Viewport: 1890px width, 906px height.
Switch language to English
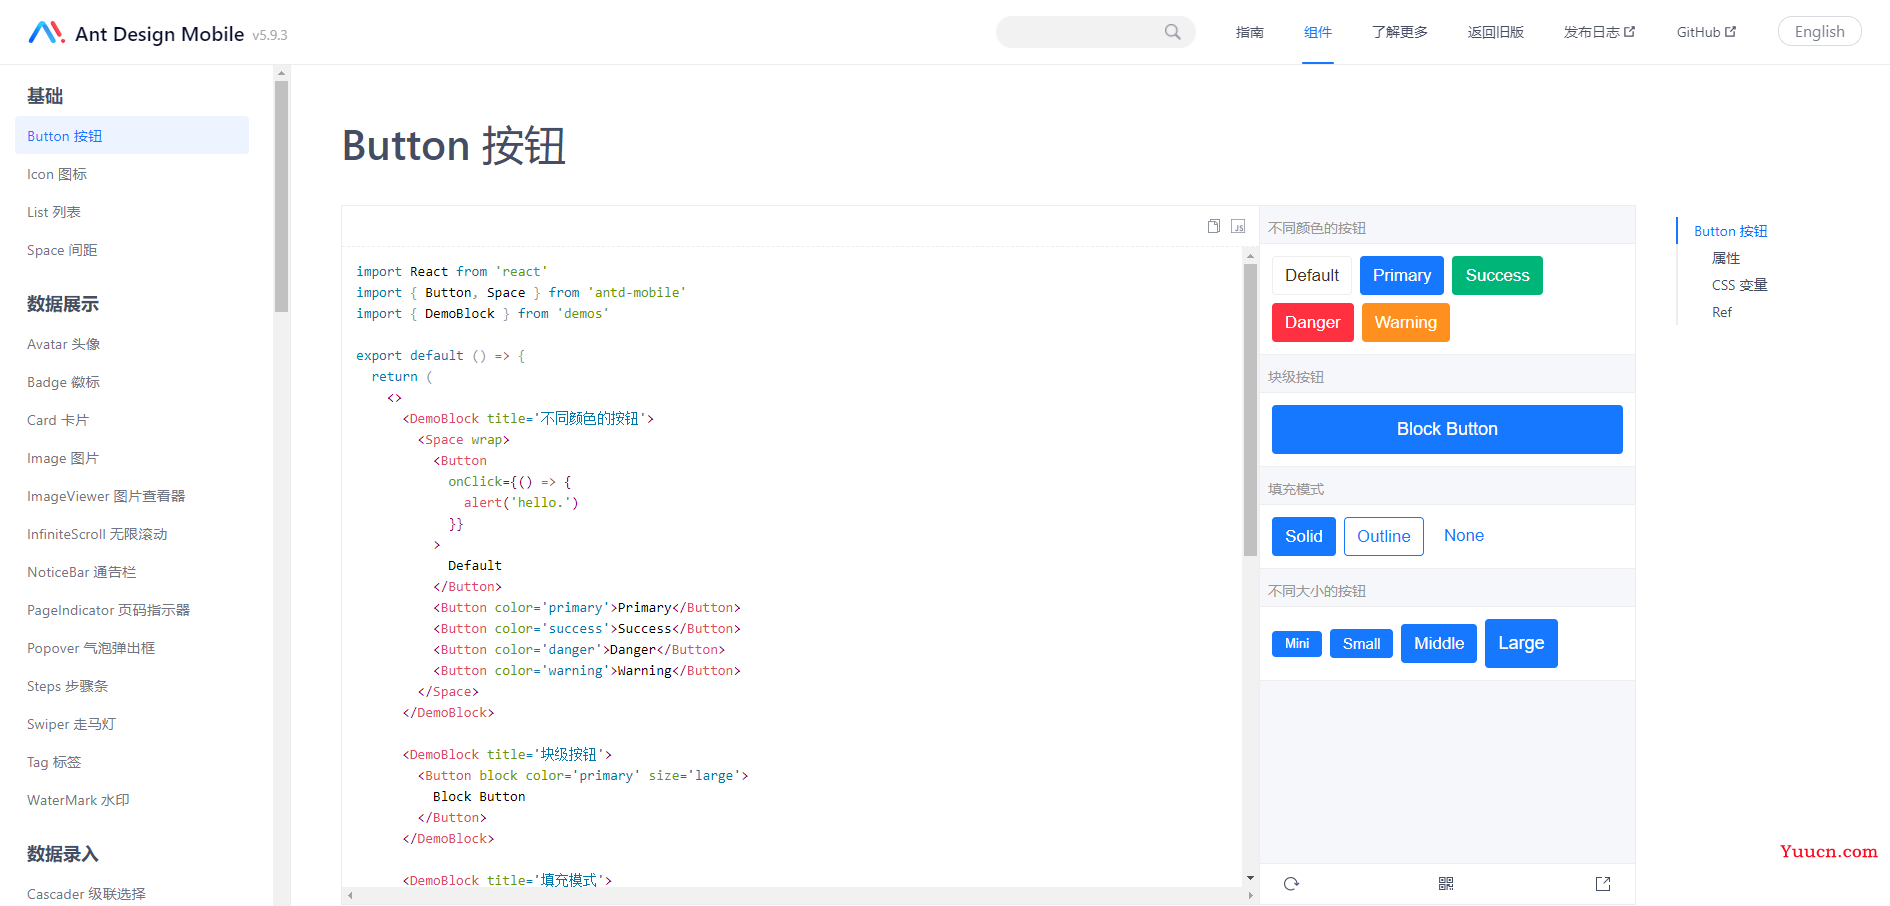[1819, 31]
